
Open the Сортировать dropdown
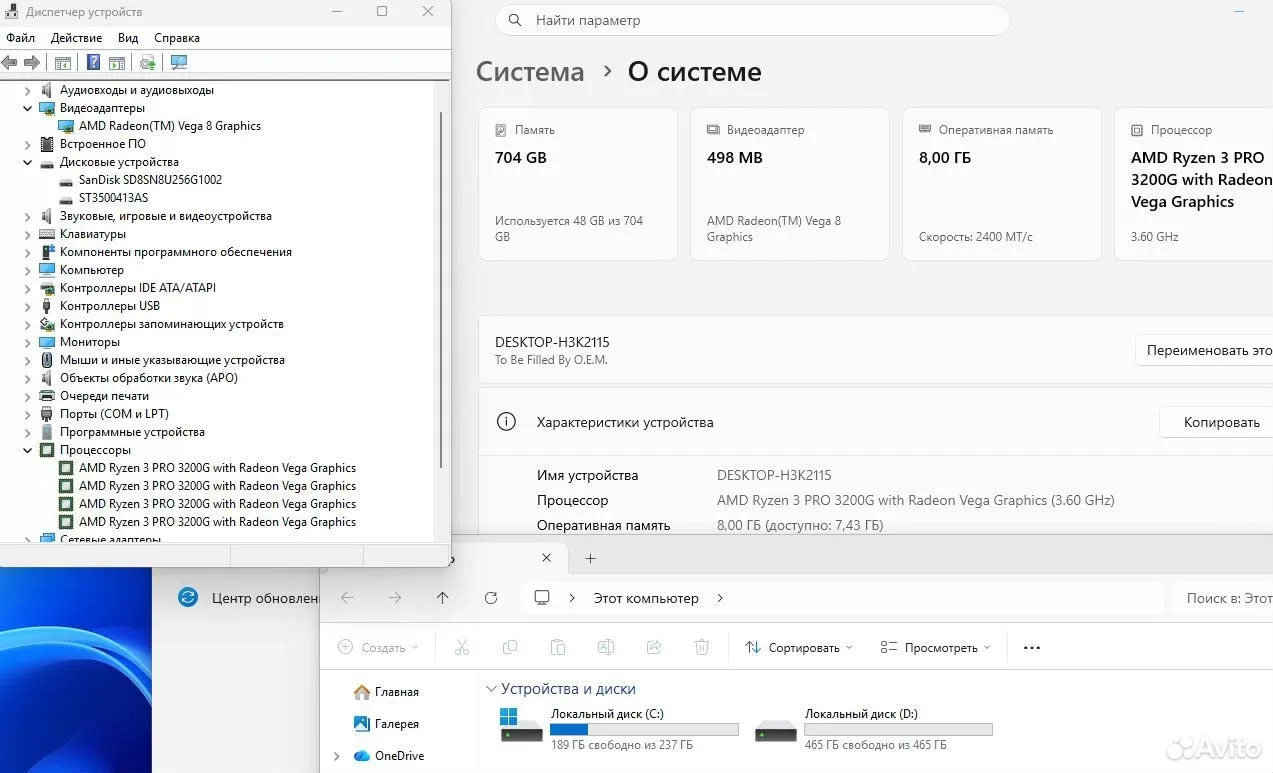pos(799,648)
